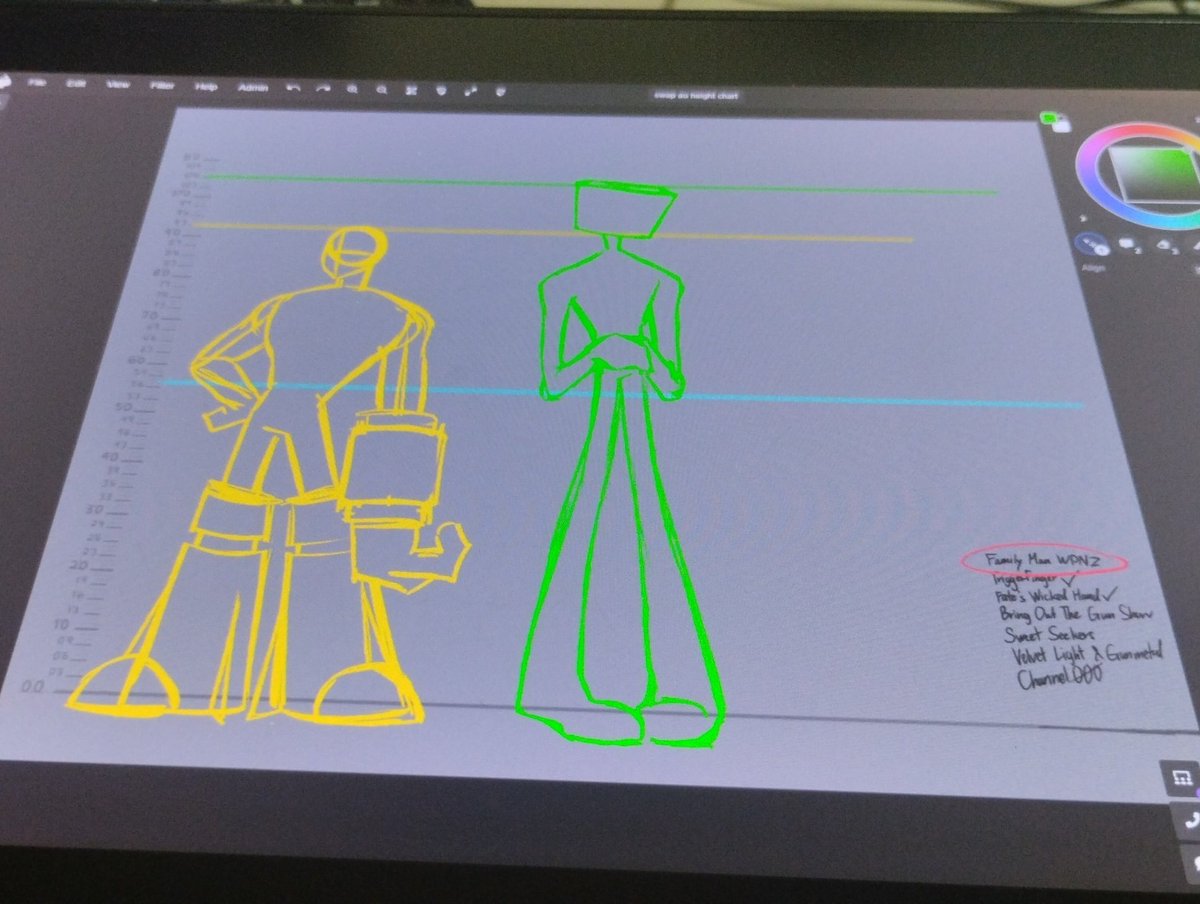1200x904 pixels.
Task: Open the Filter menu
Action: tap(162, 85)
